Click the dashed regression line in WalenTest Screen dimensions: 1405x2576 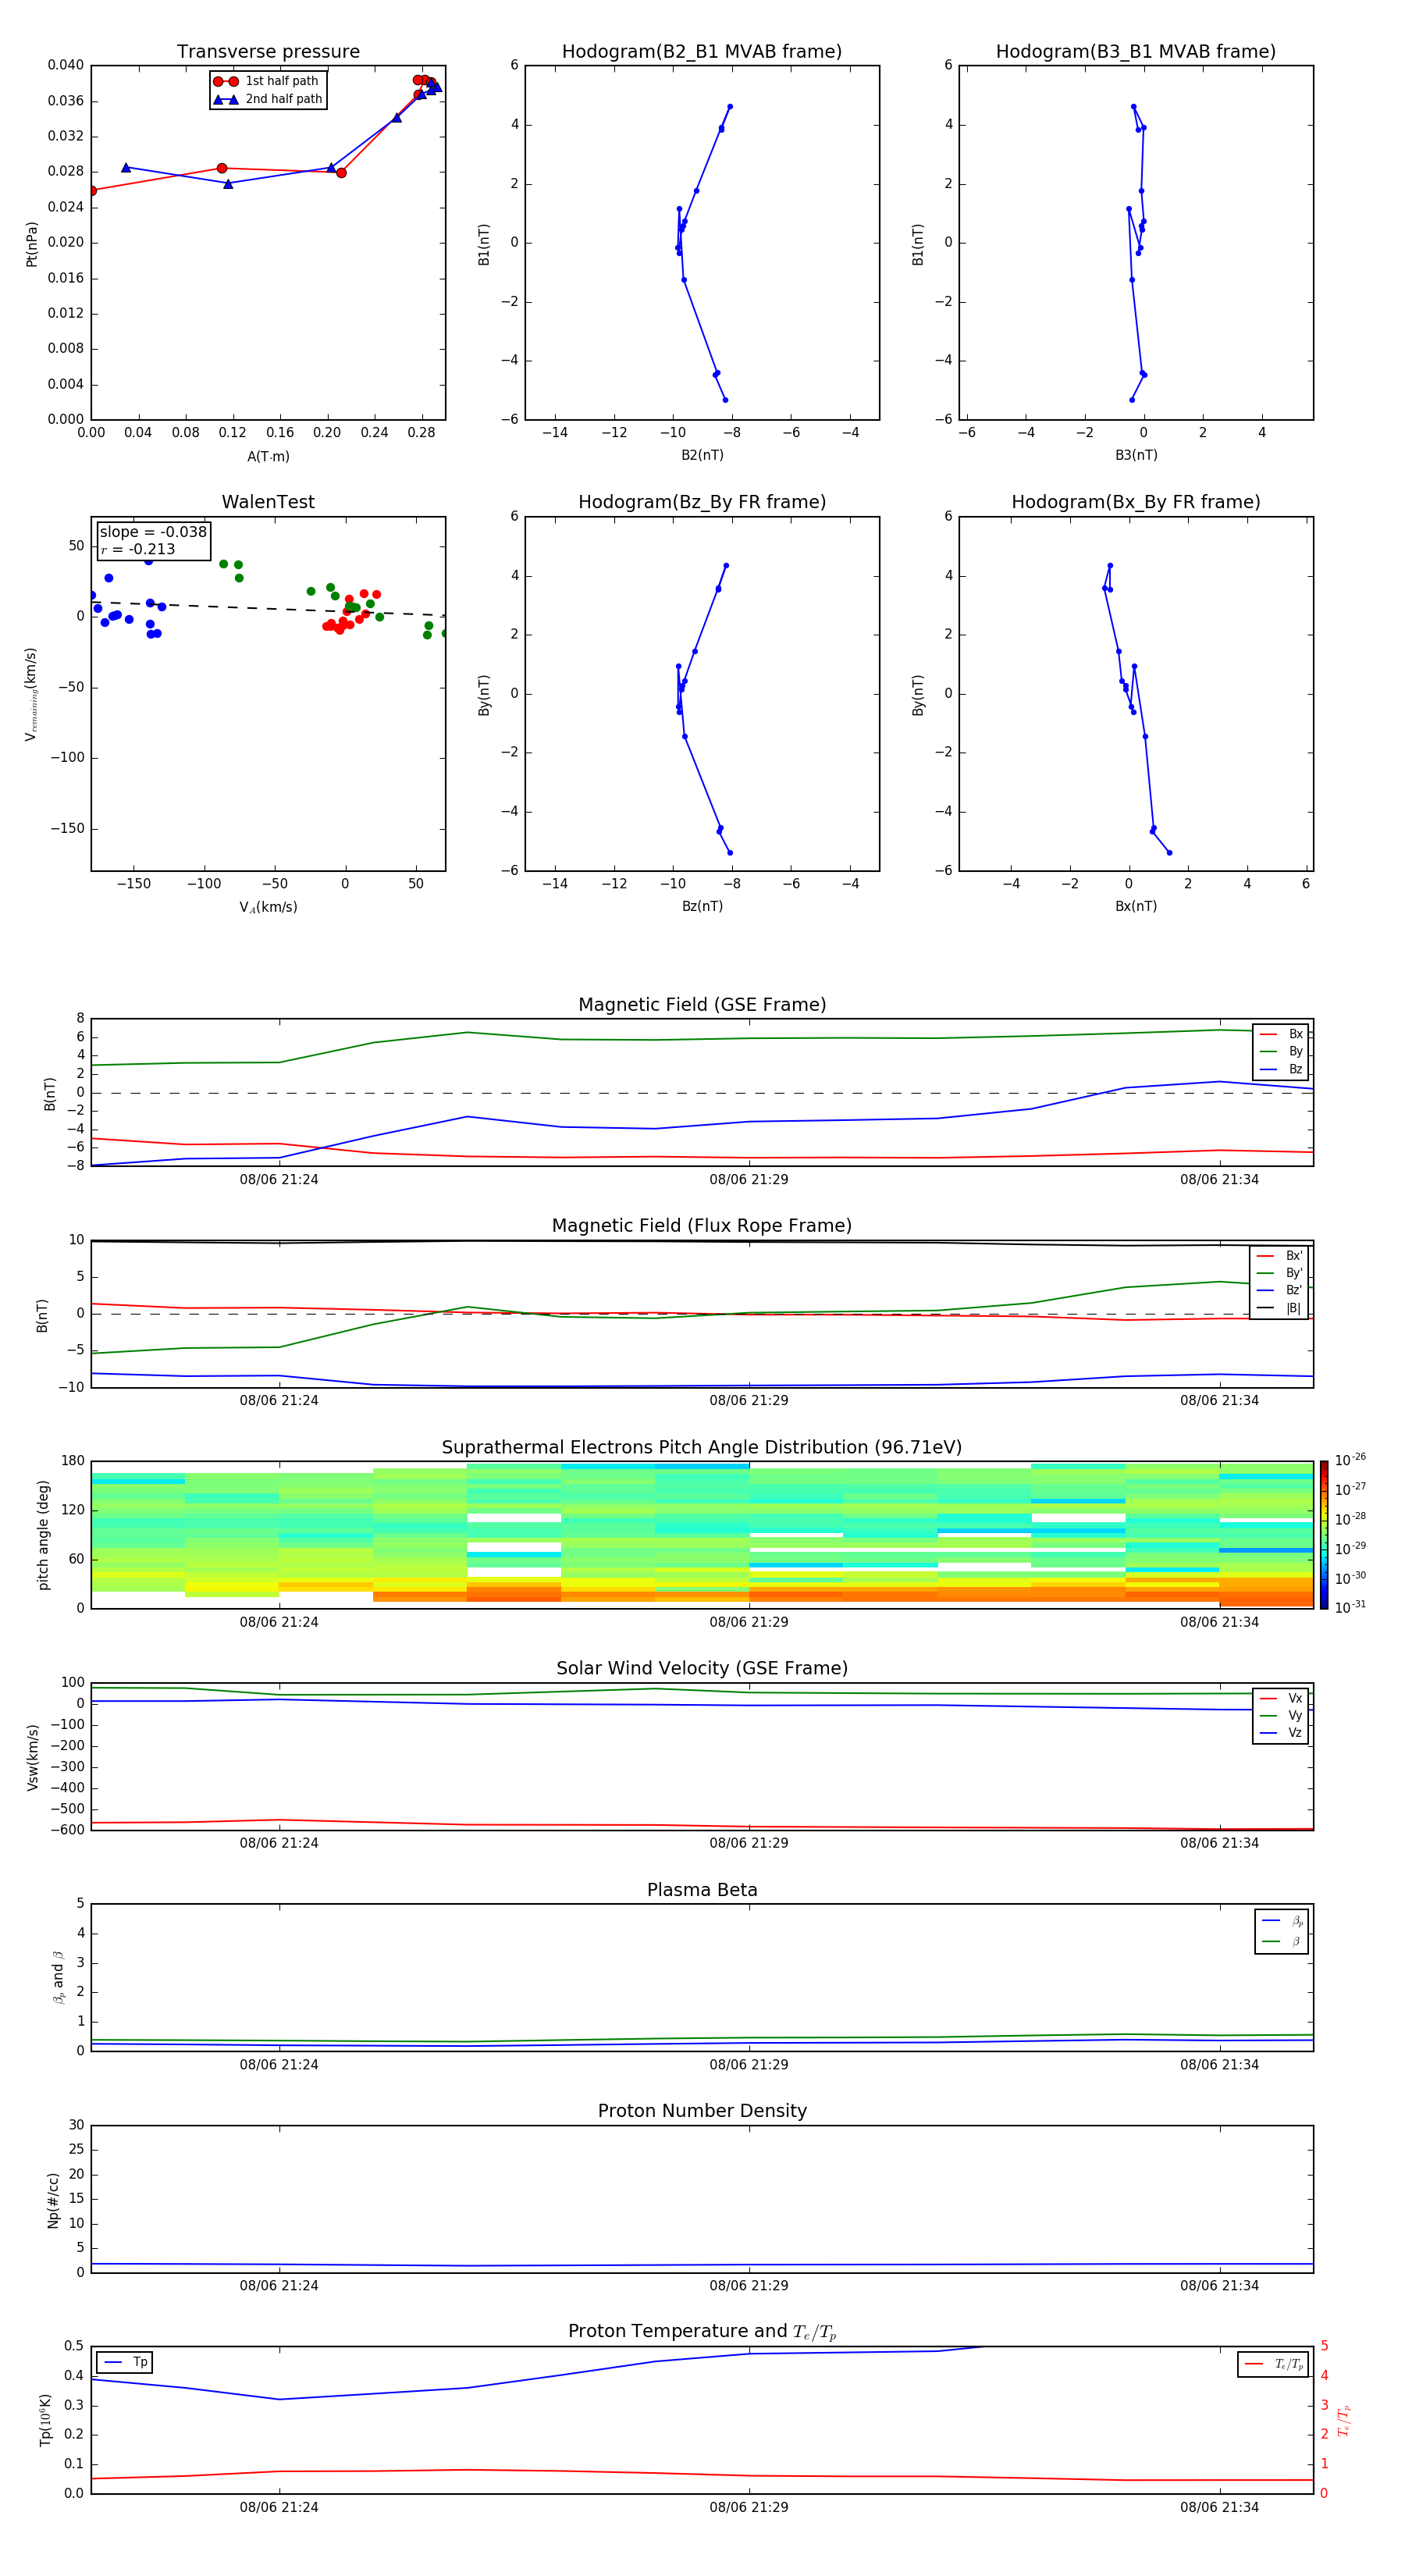point(268,609)
